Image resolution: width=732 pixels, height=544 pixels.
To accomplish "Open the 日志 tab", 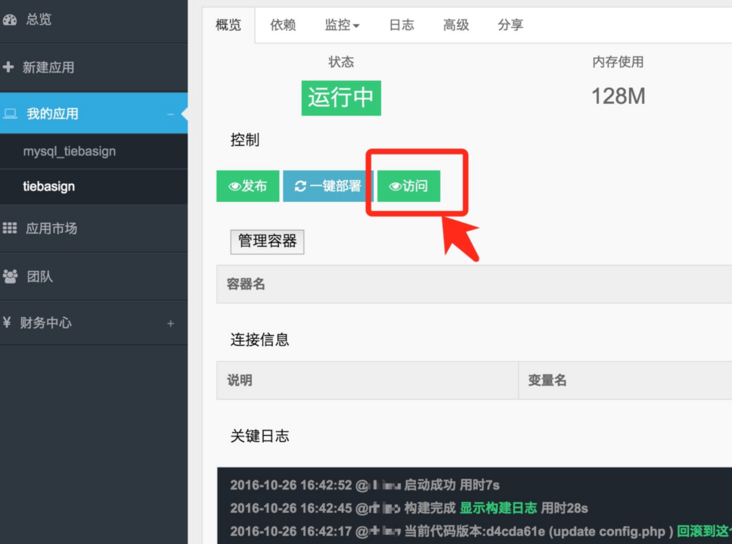I will tap(401, 25).
